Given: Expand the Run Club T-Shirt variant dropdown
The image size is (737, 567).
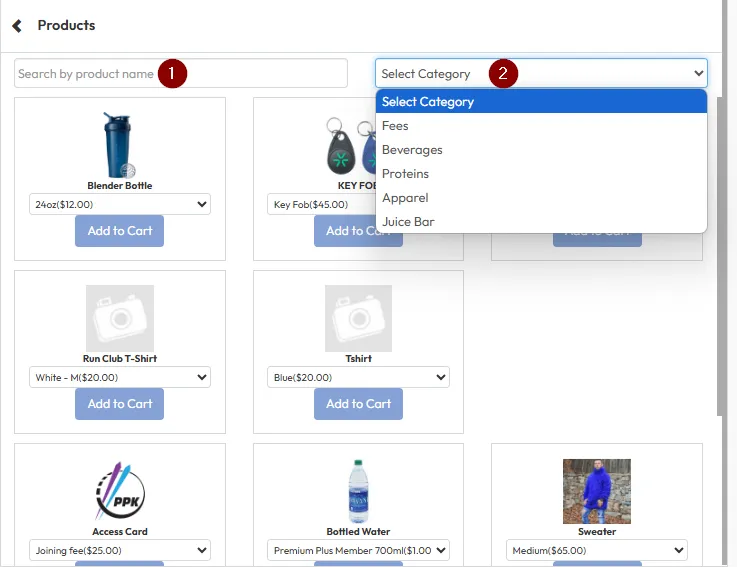Looking at the screenshot, I should pyautogui.click(x=120, y=378).
